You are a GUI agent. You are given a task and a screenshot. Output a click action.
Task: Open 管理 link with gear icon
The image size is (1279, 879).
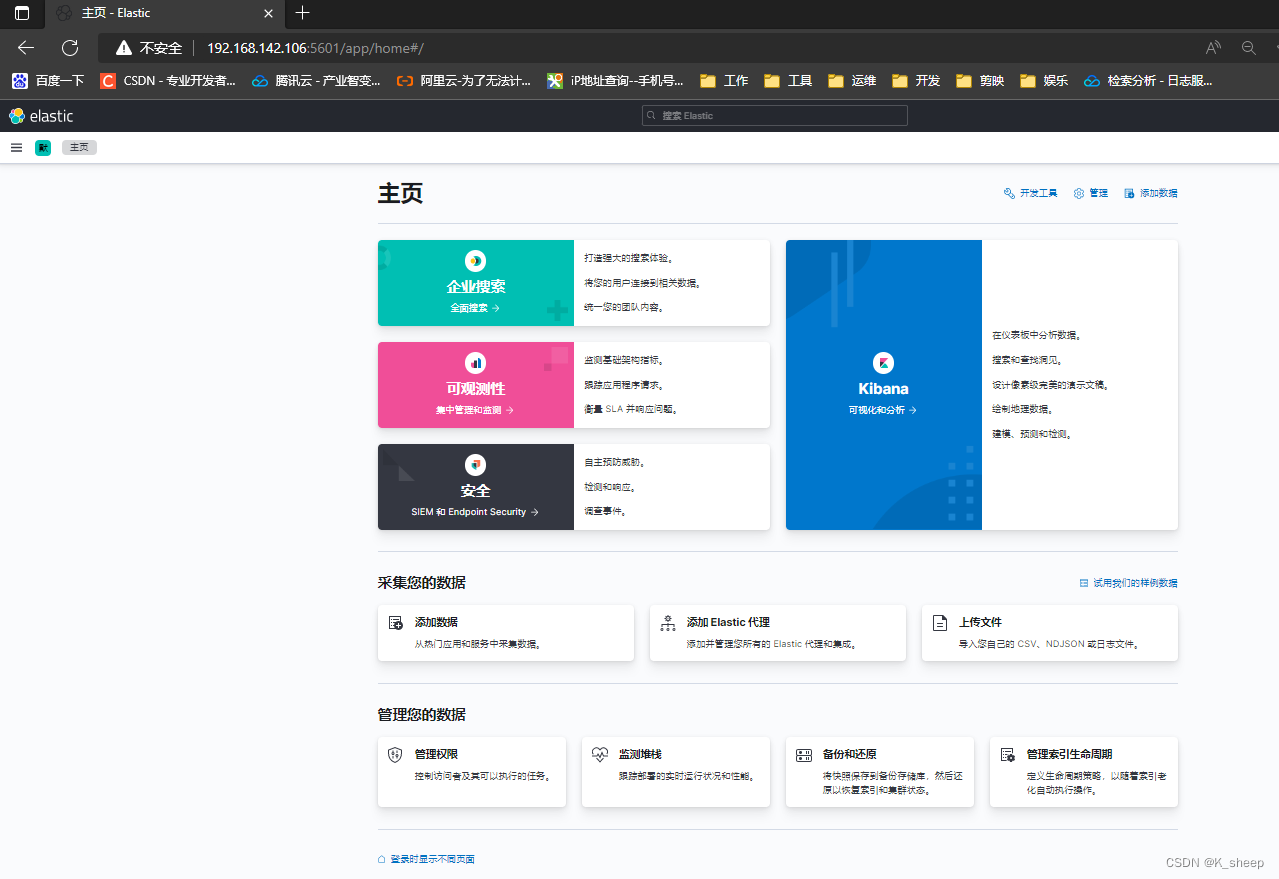tap(1091, 193)
